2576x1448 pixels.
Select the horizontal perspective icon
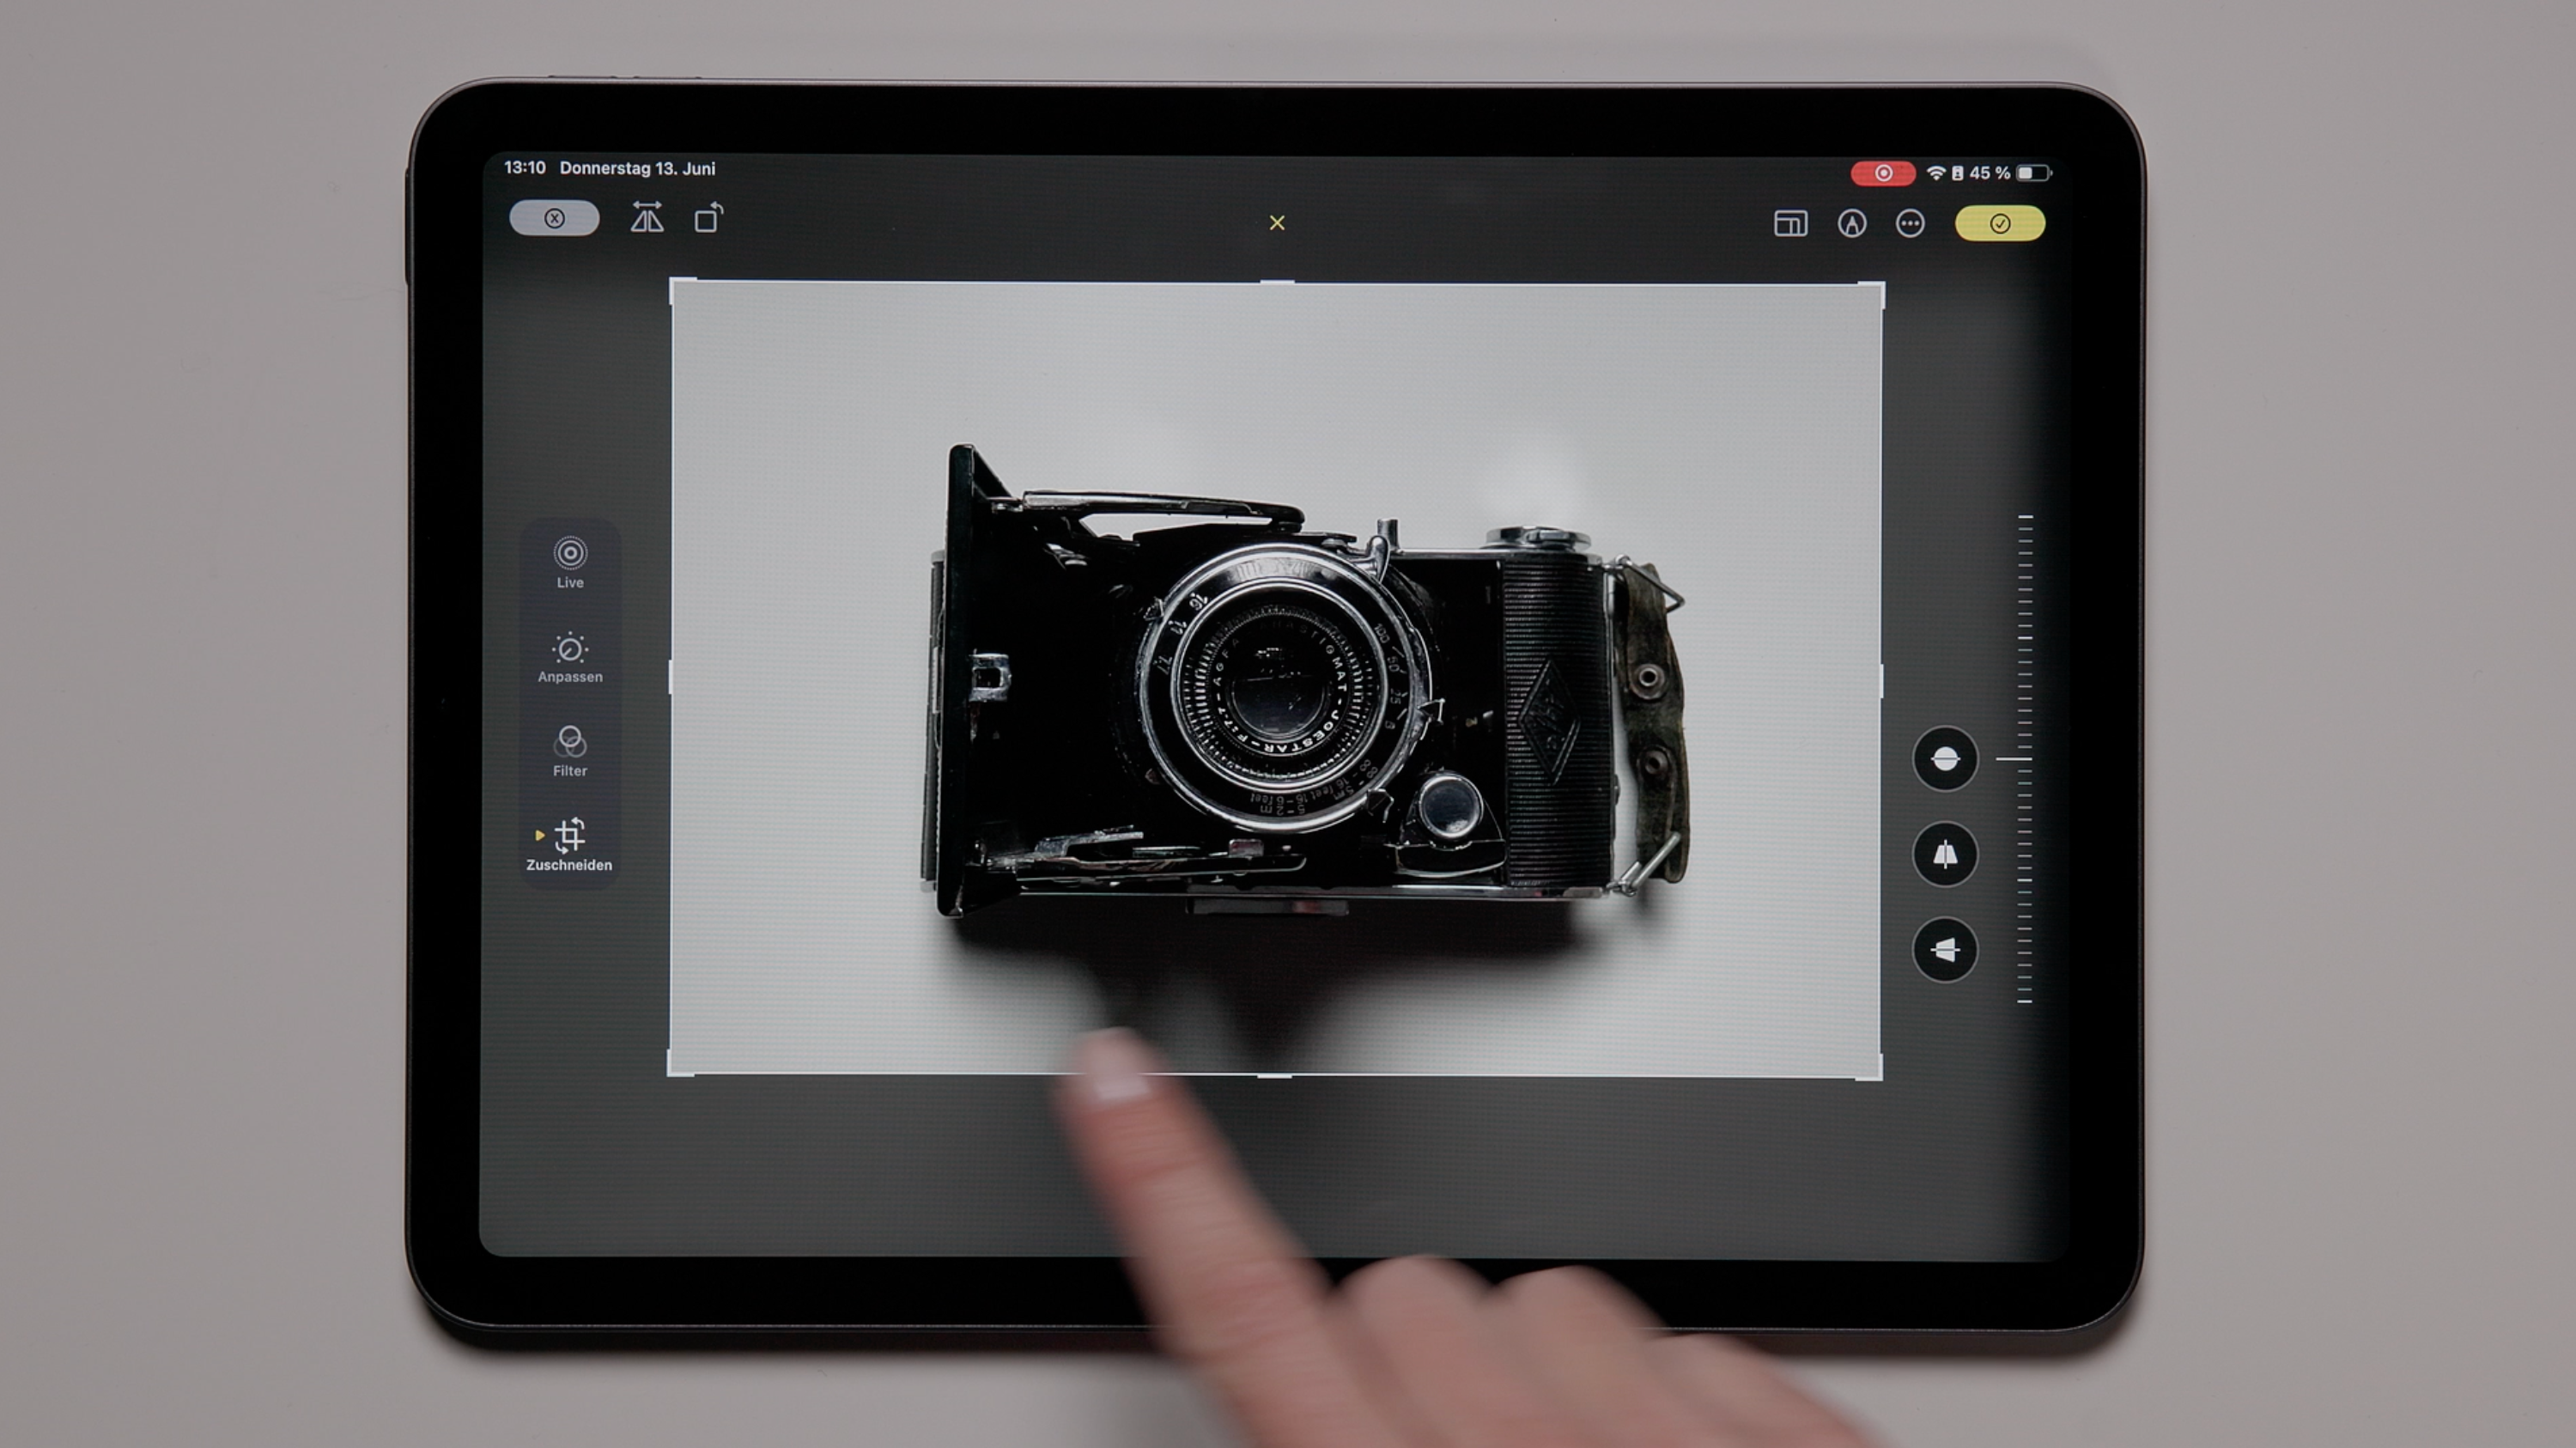(x=1944, y=949)
